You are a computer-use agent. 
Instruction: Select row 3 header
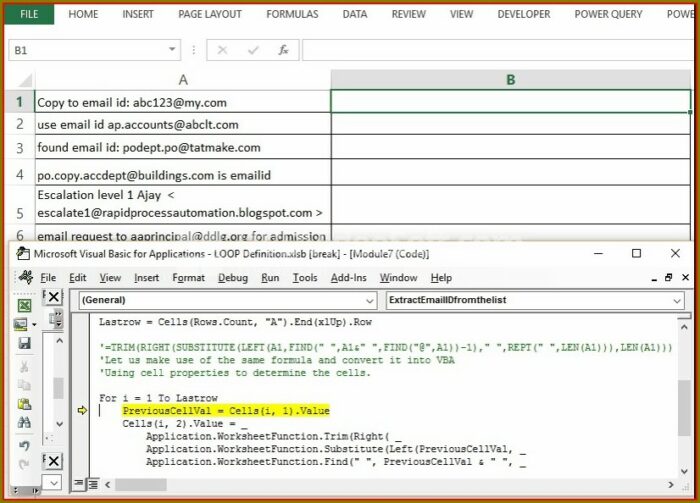(19, 147)
